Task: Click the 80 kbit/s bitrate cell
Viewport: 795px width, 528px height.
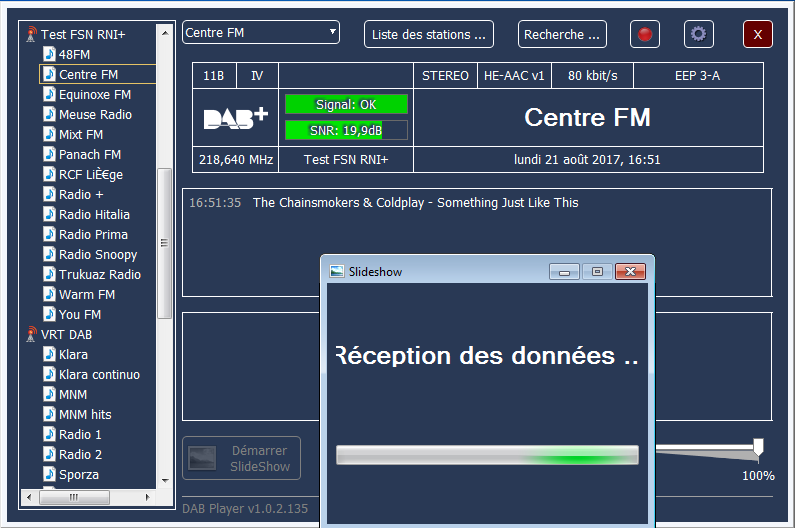Action: point(593,76)
